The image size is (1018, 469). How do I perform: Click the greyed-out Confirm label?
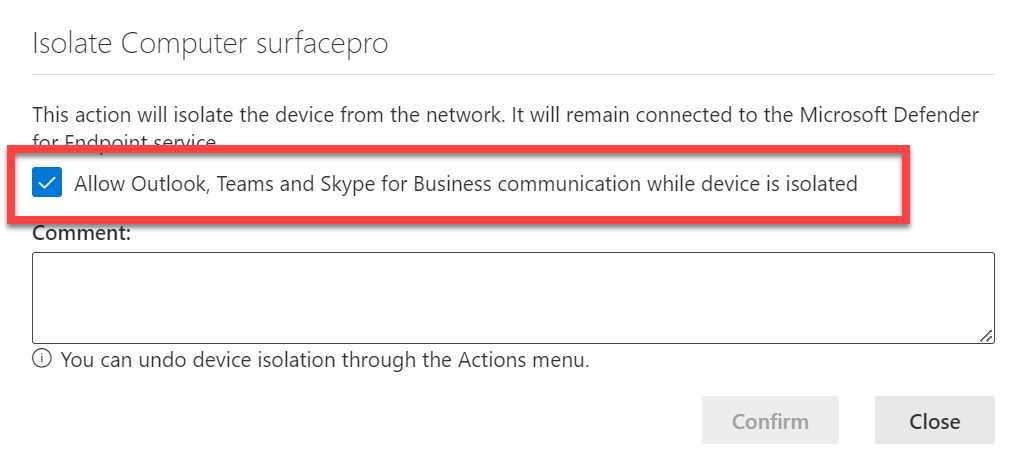click(770, 421)
